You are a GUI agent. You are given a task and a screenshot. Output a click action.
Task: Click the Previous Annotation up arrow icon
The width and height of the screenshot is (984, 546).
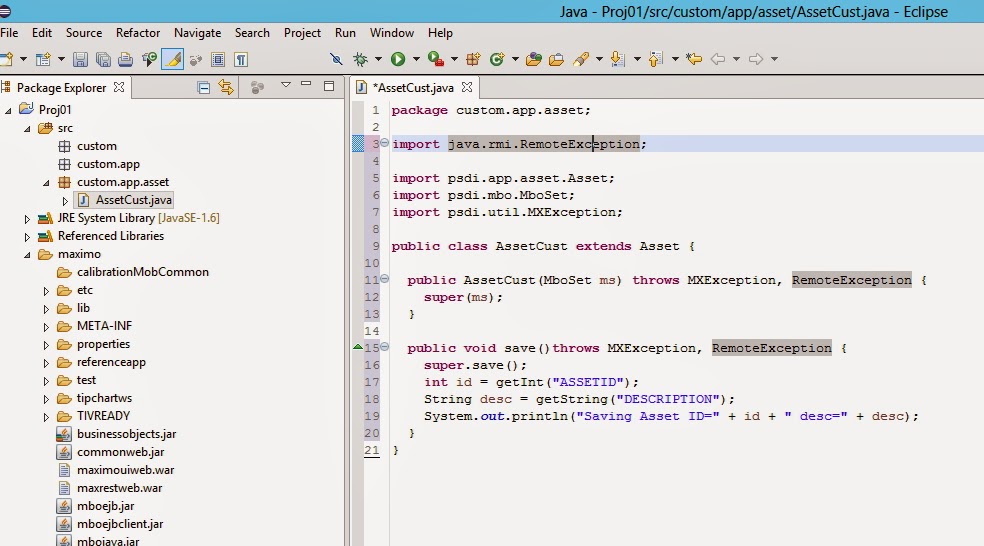coord(655,60)
